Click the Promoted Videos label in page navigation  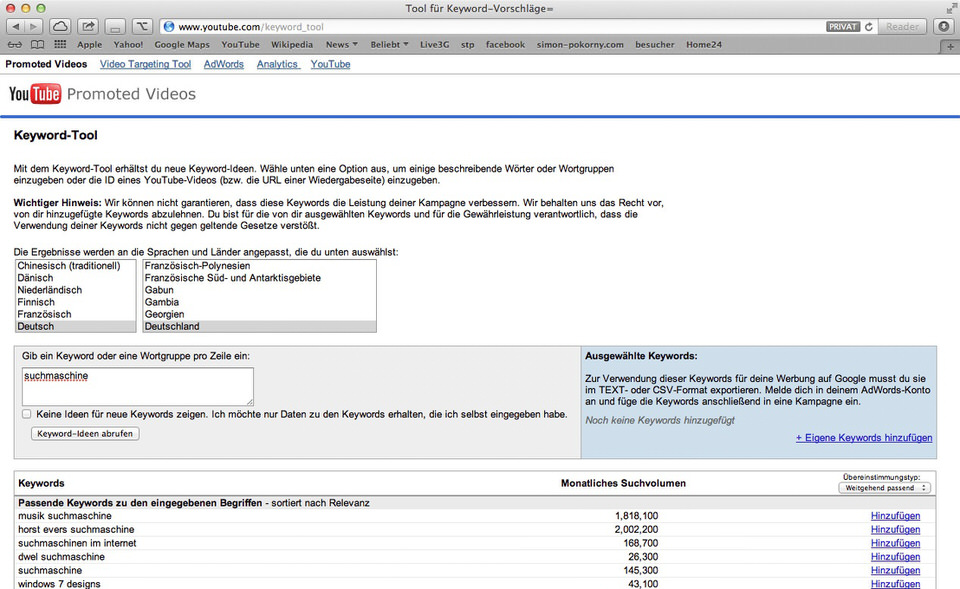click(x=47, y=64)
